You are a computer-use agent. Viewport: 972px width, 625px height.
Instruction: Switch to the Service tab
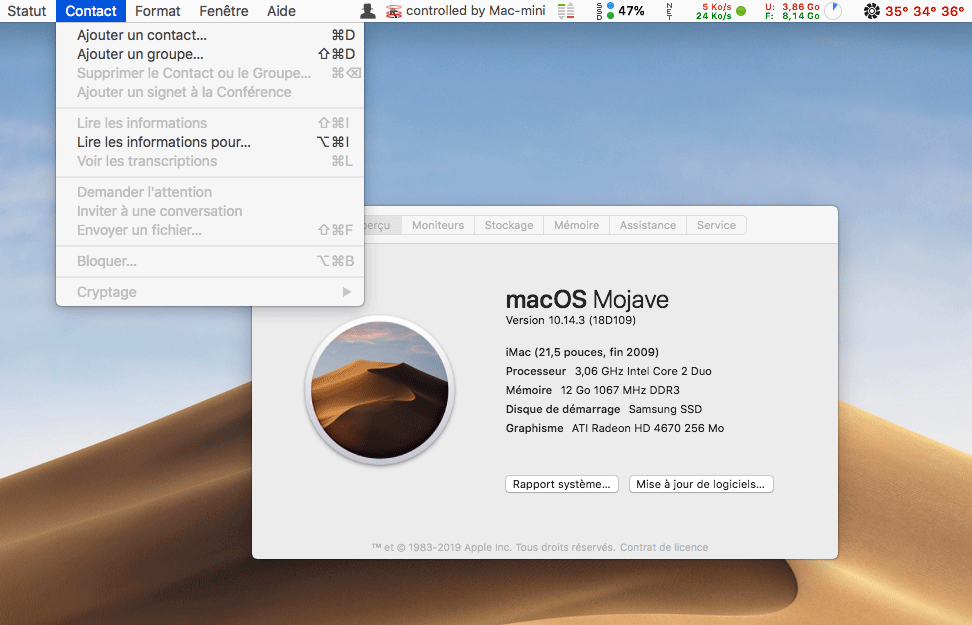(x=716, y=225)
